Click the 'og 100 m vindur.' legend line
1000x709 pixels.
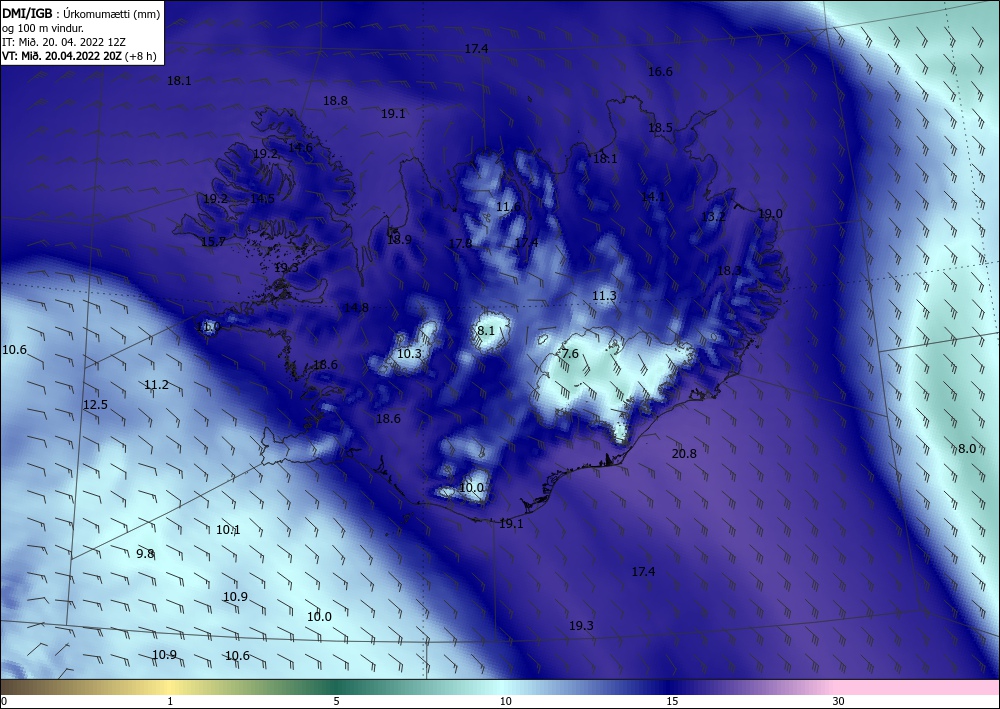click(43, 28)
